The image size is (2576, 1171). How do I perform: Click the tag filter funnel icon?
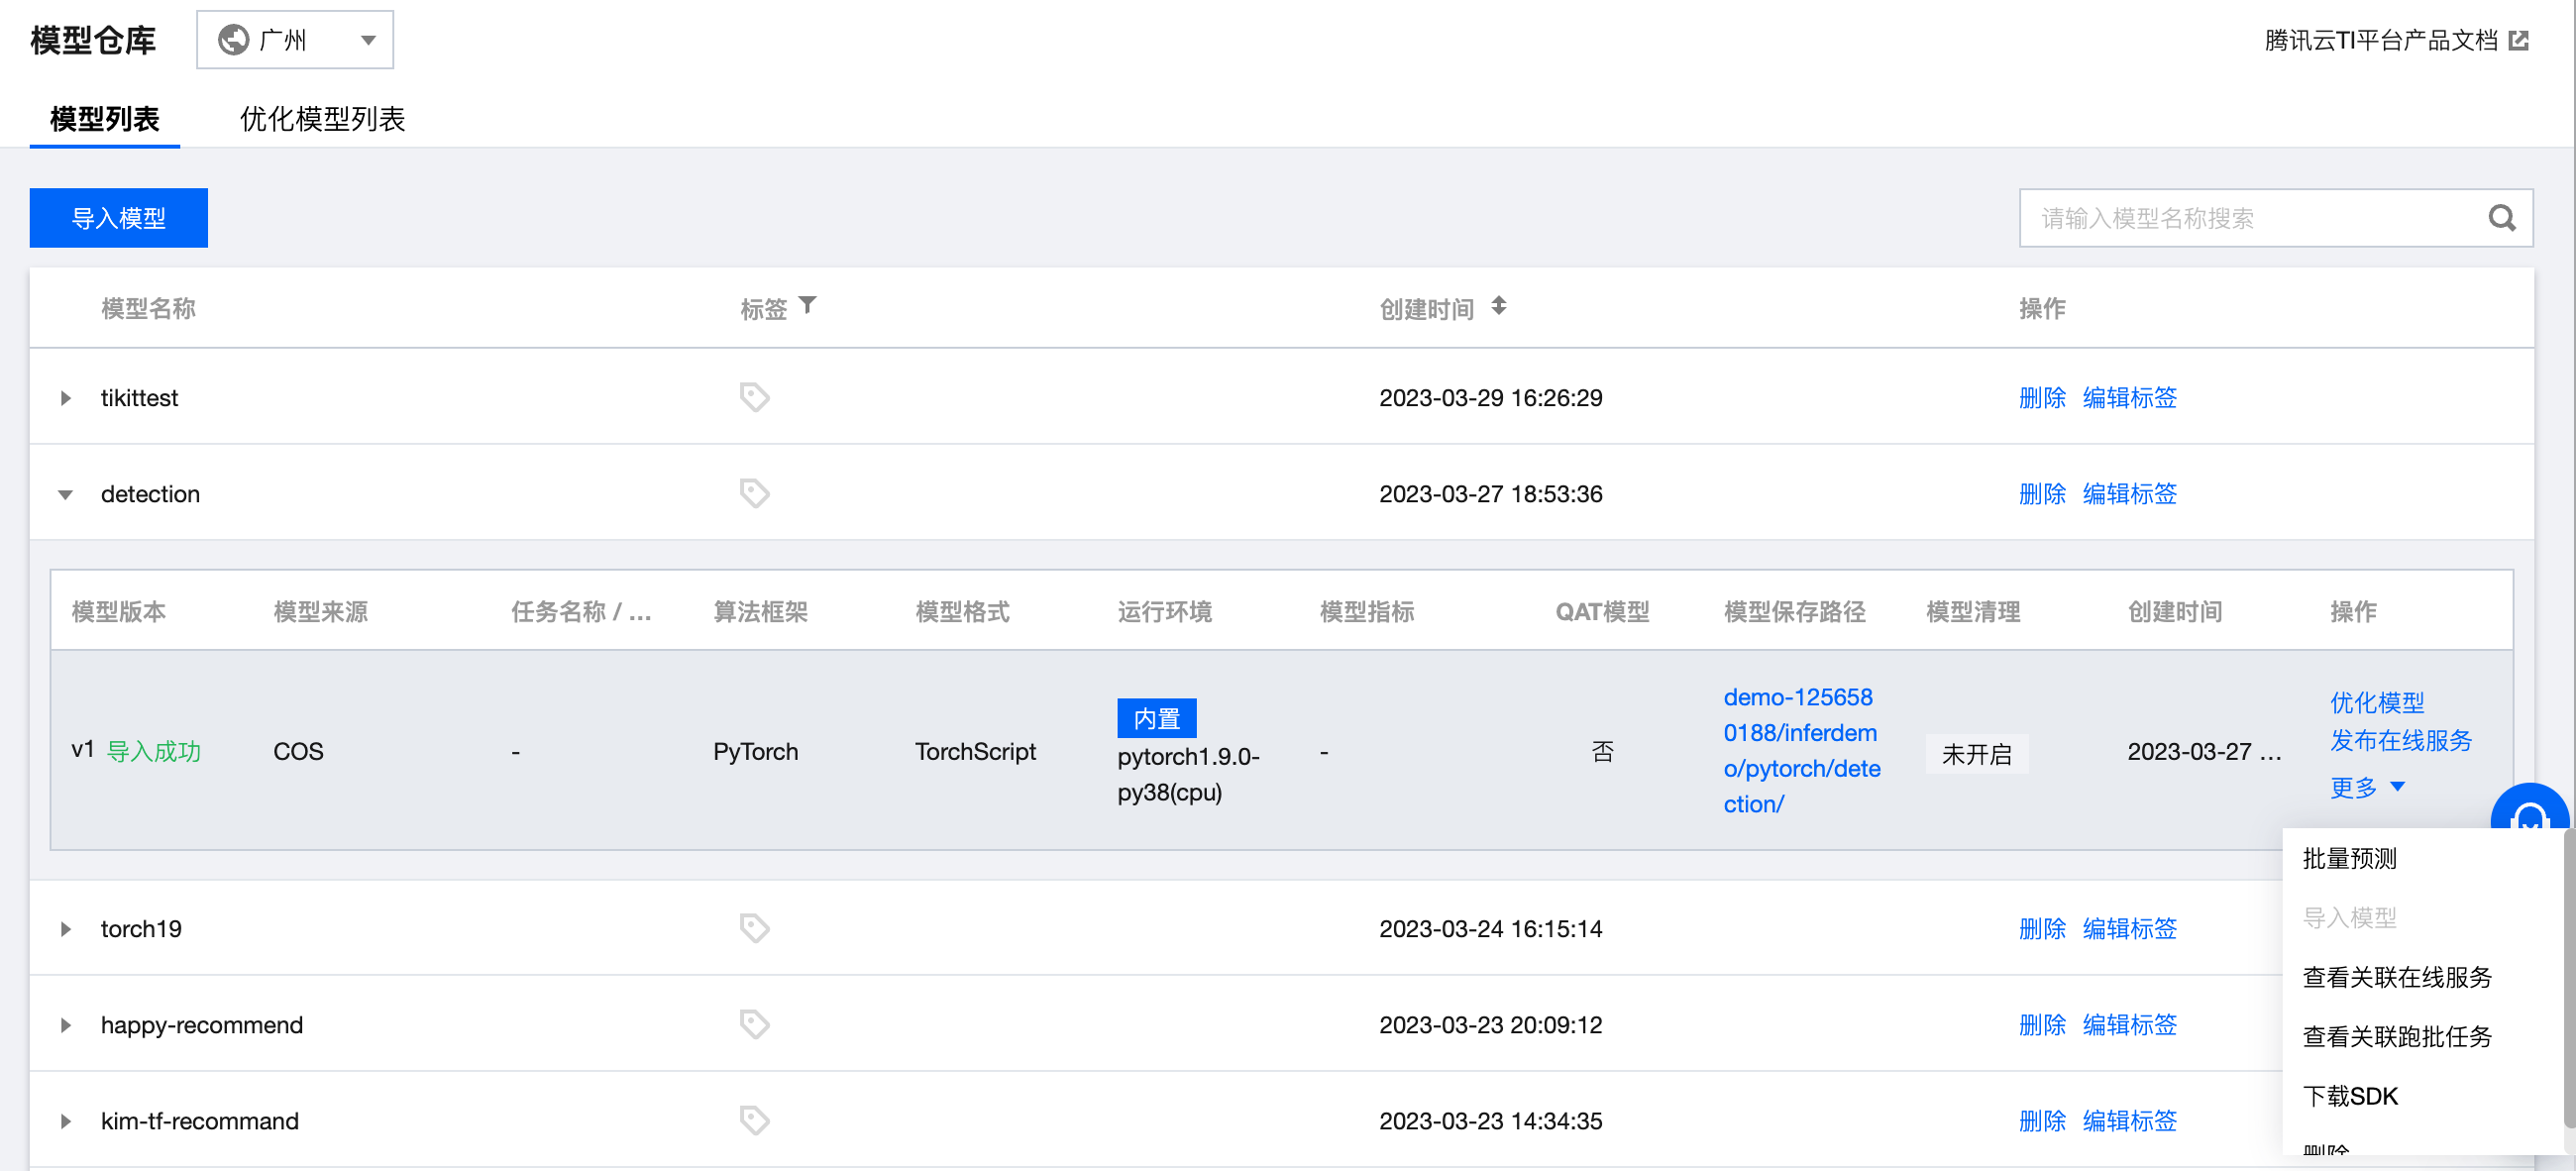[x=807, y=305]
